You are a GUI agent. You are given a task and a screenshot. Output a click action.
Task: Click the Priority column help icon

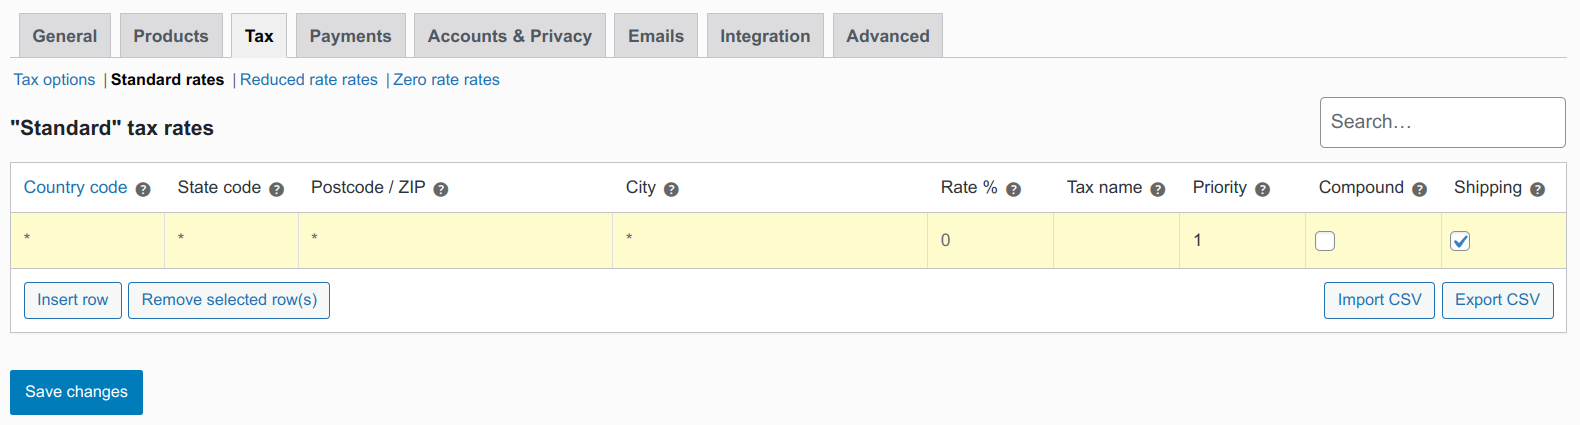tap(1263, 189)
